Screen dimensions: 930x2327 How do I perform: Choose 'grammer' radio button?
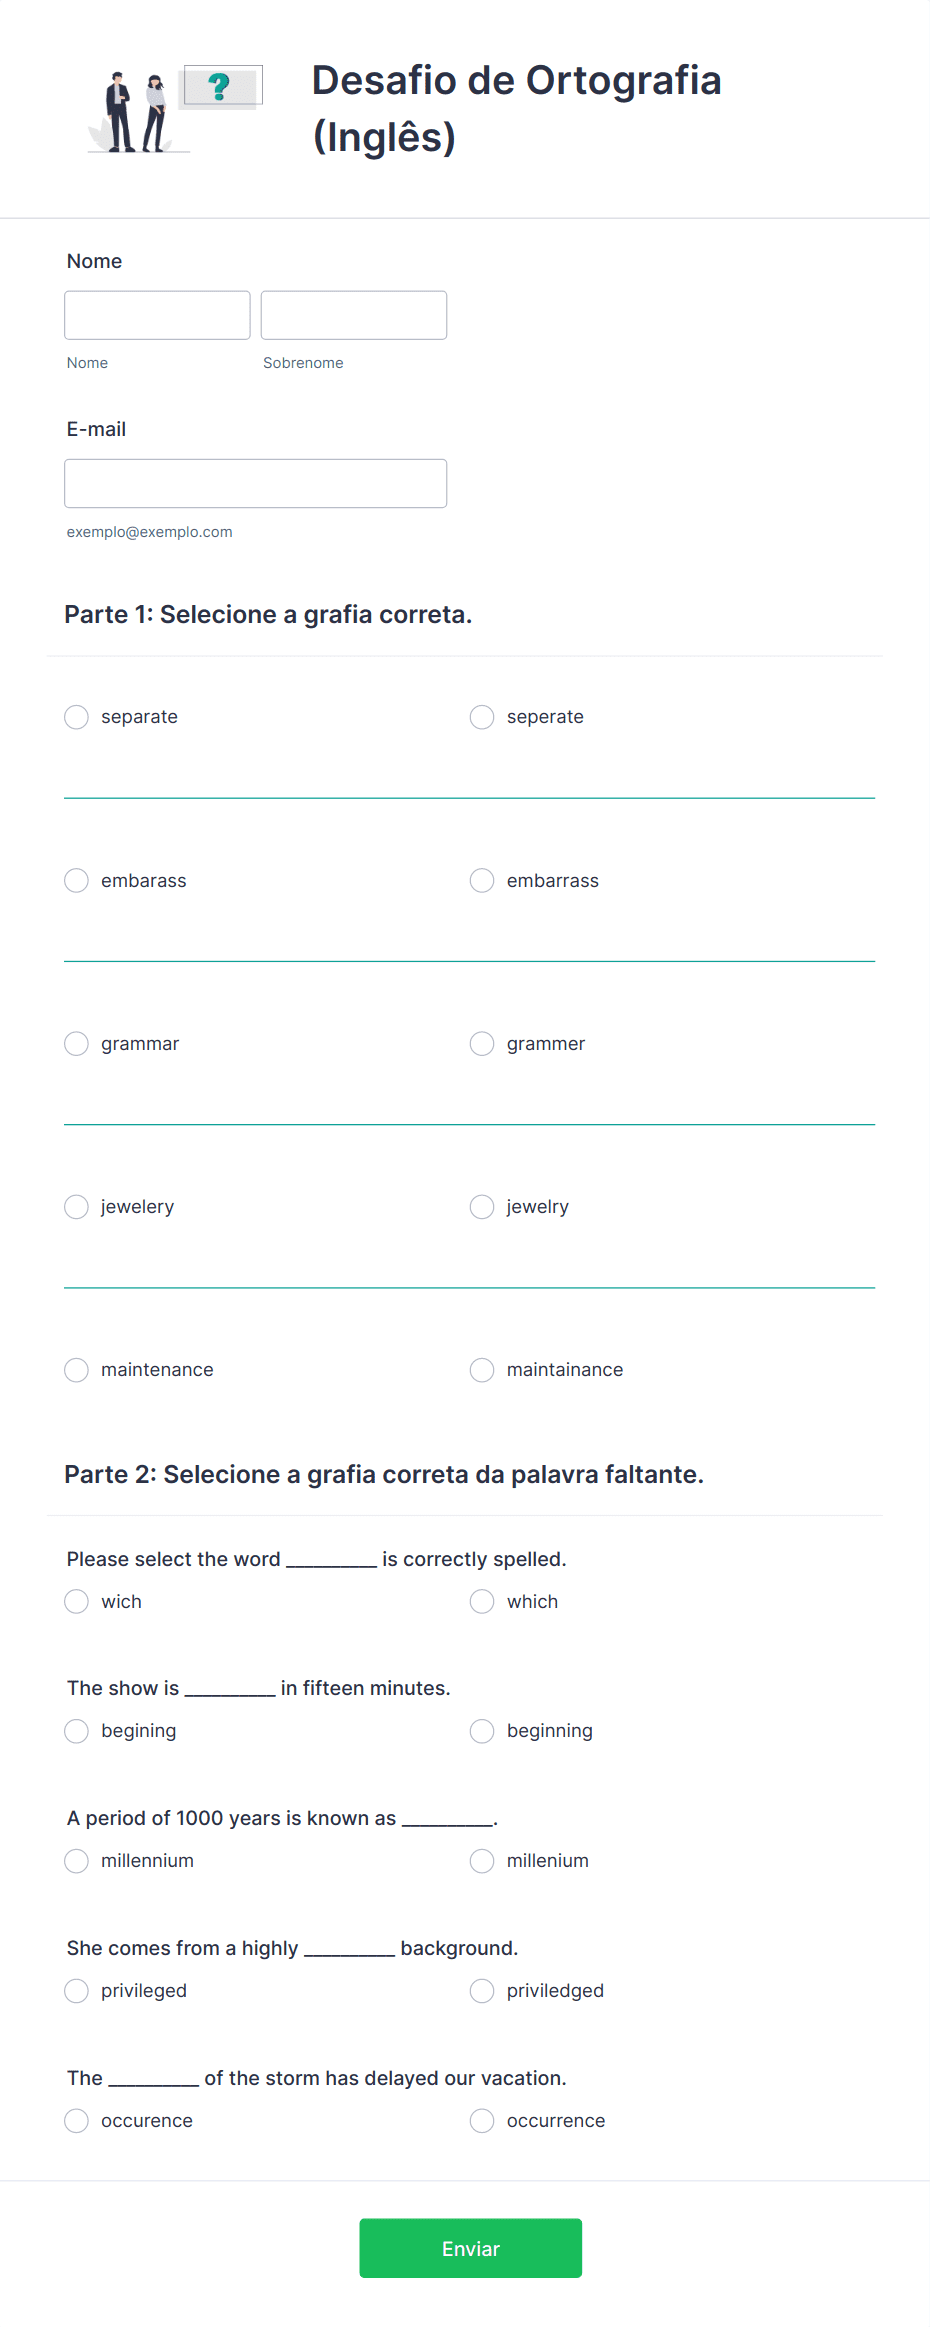coord(482,1044)
